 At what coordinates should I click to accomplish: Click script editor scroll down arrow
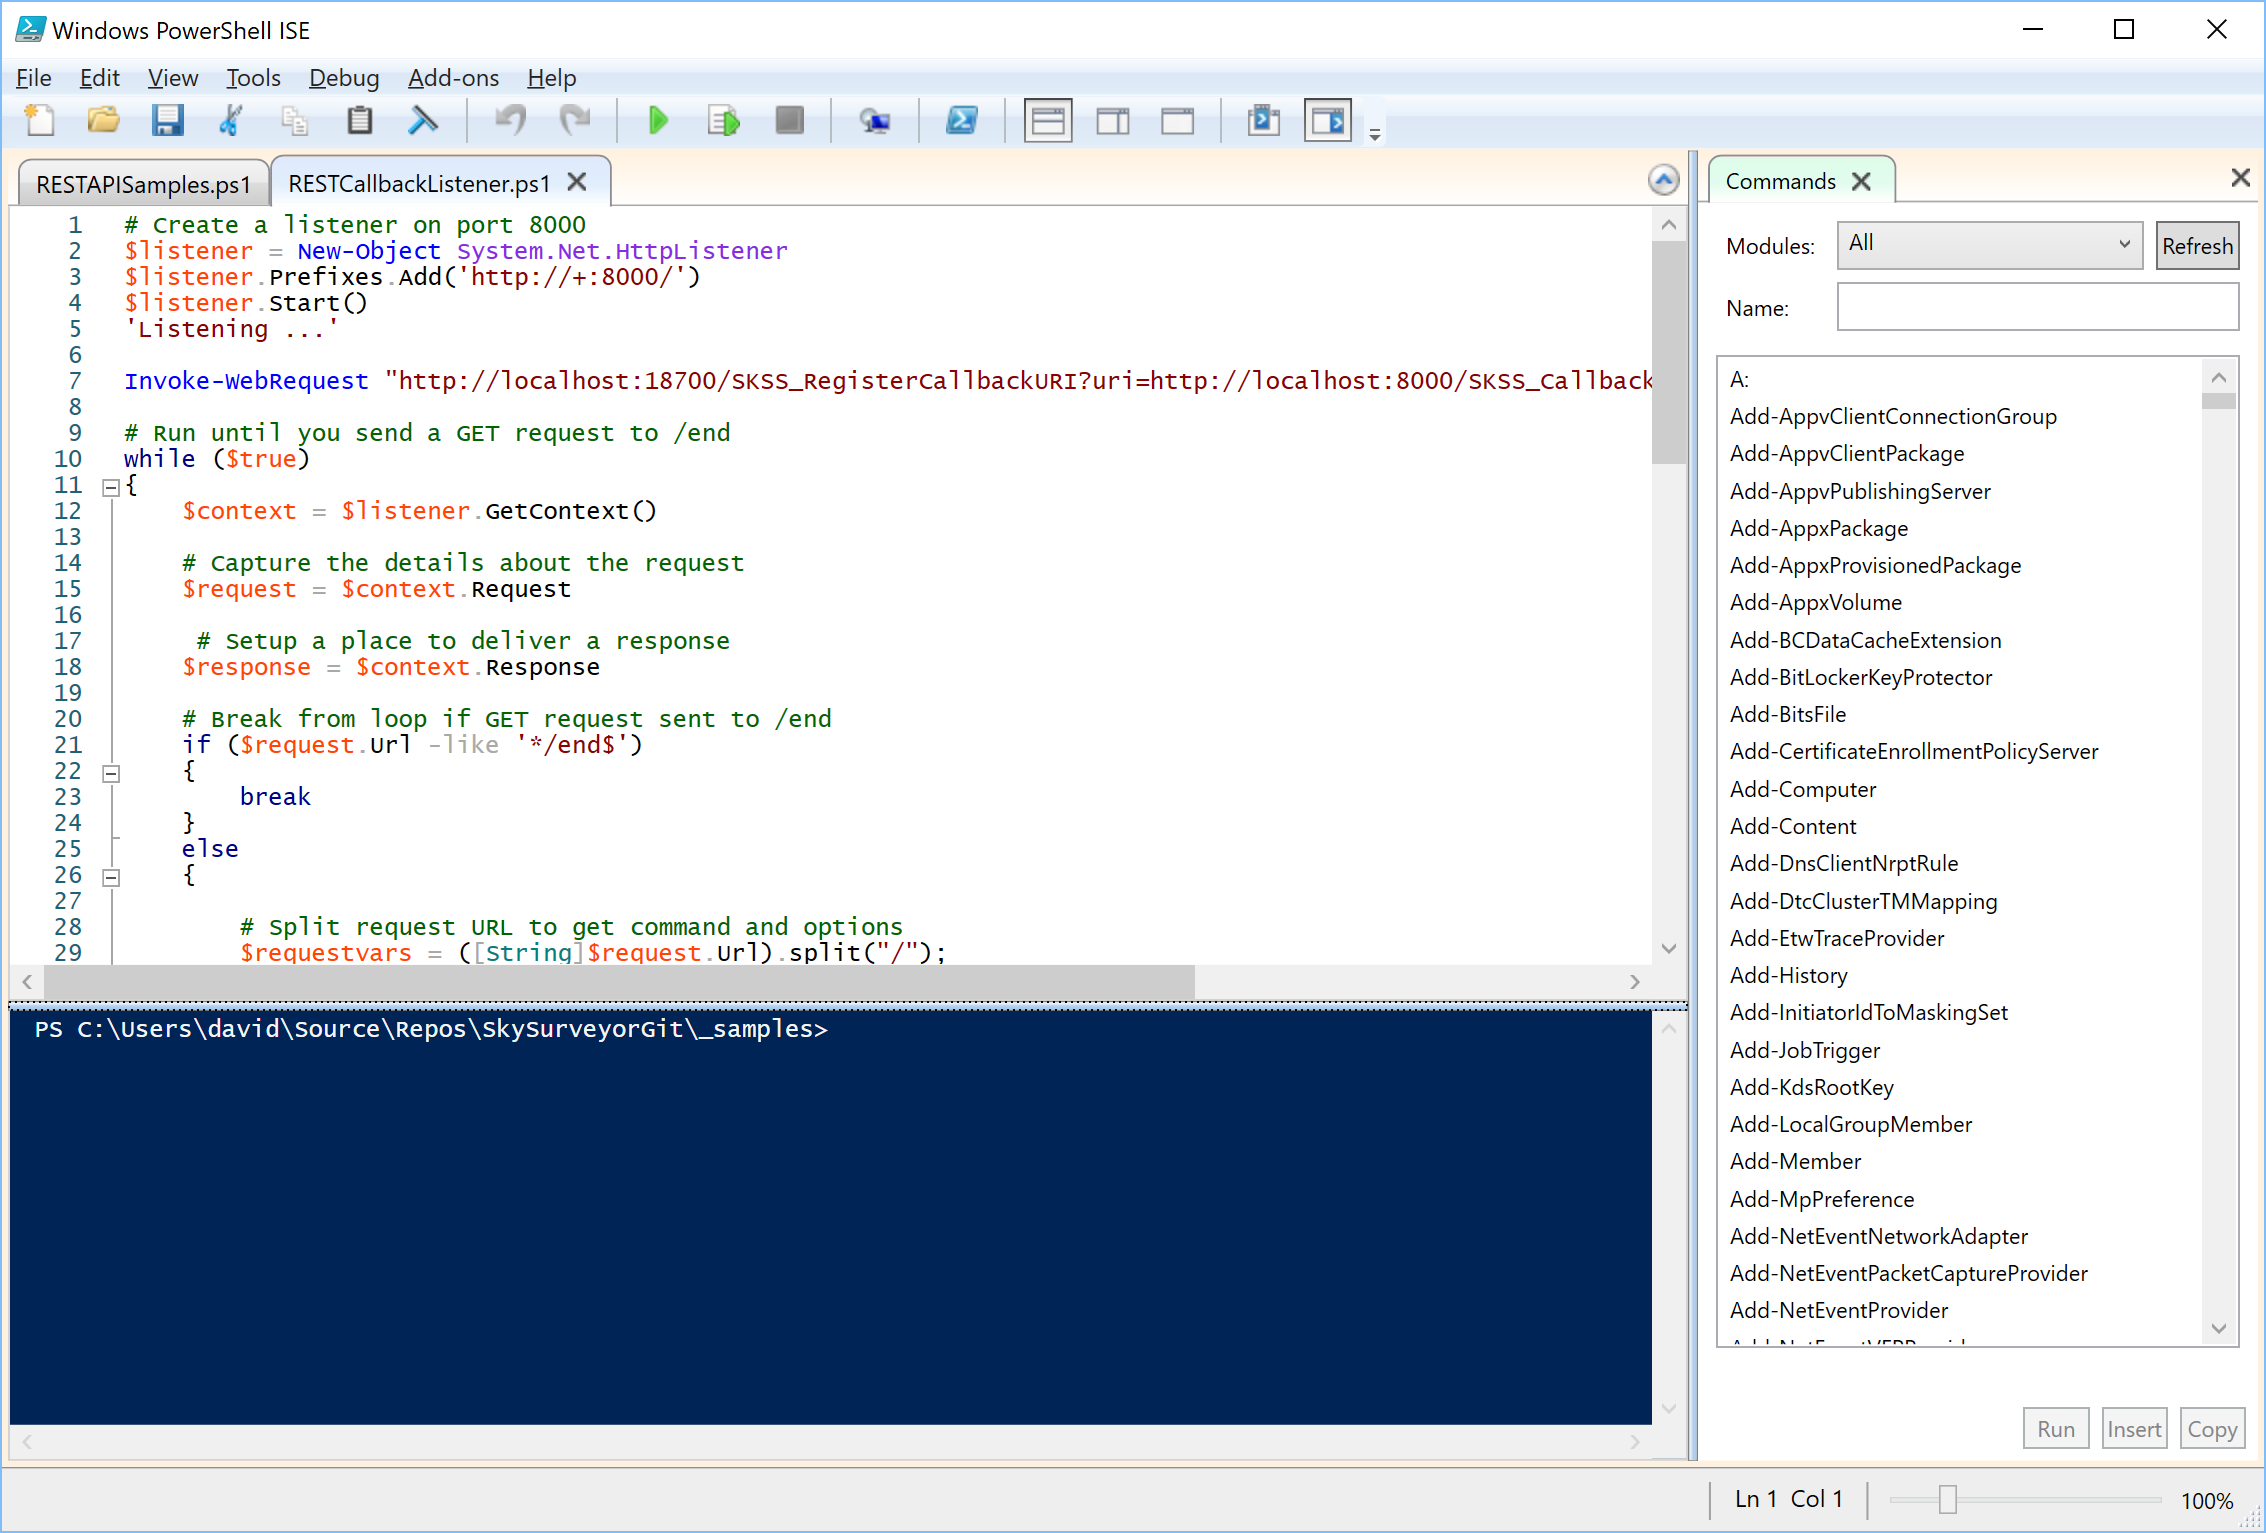point(1668,948)
